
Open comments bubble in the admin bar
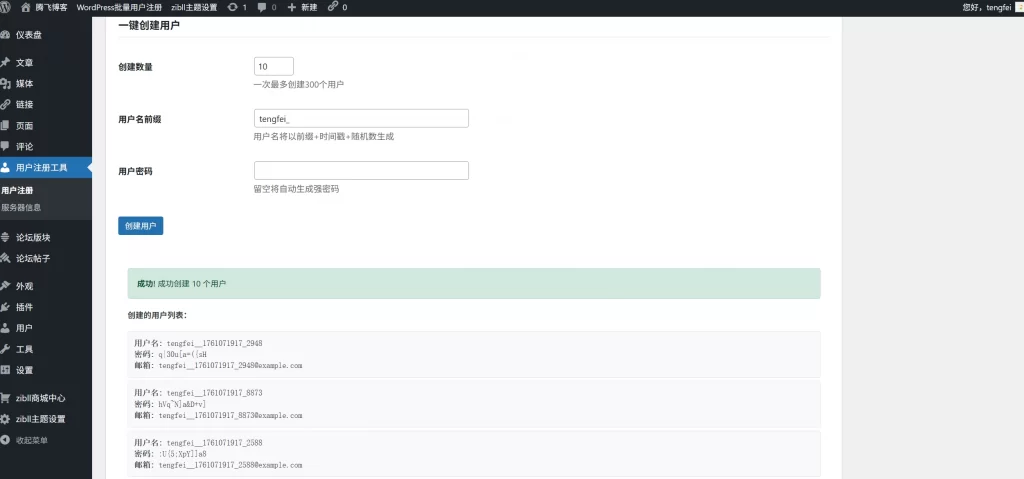pyautogui.click(x=266, y=7)
